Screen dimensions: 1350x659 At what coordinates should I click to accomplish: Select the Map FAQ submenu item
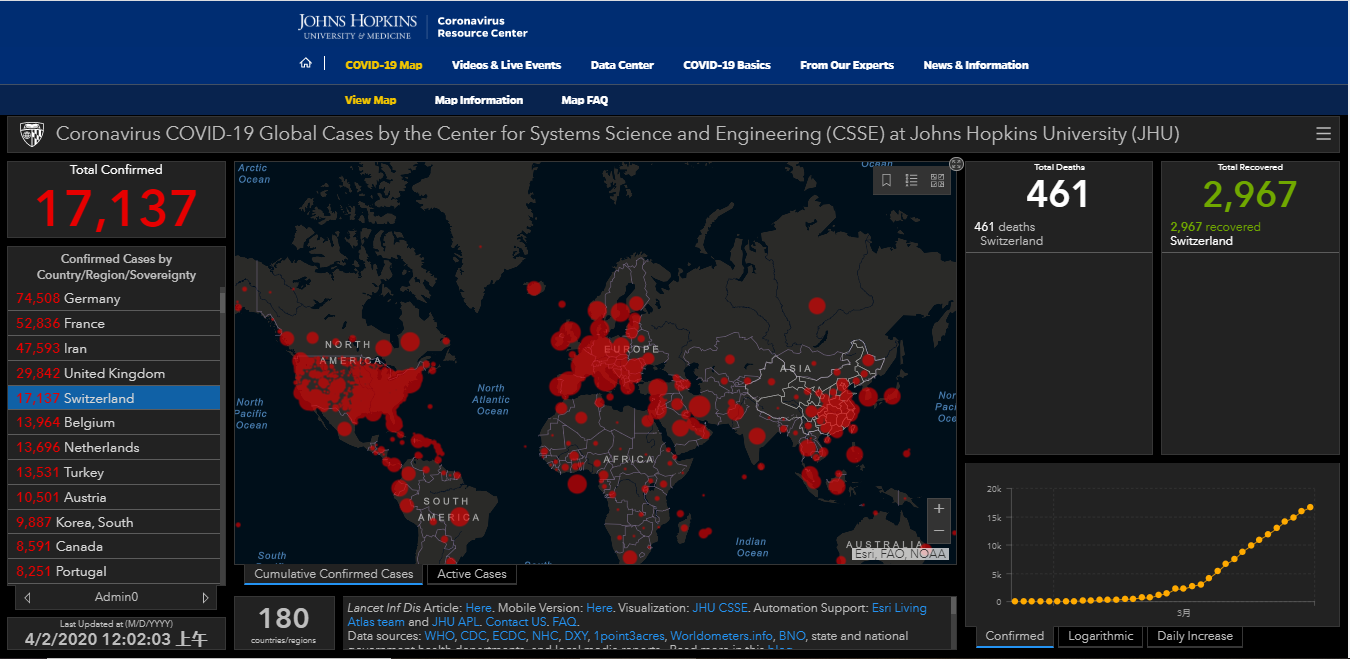[585, 100]
